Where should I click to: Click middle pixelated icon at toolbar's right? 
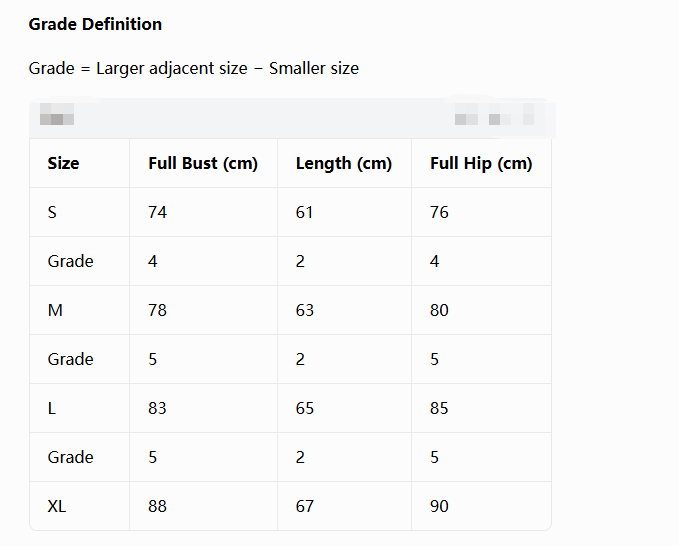click(500, 114)
